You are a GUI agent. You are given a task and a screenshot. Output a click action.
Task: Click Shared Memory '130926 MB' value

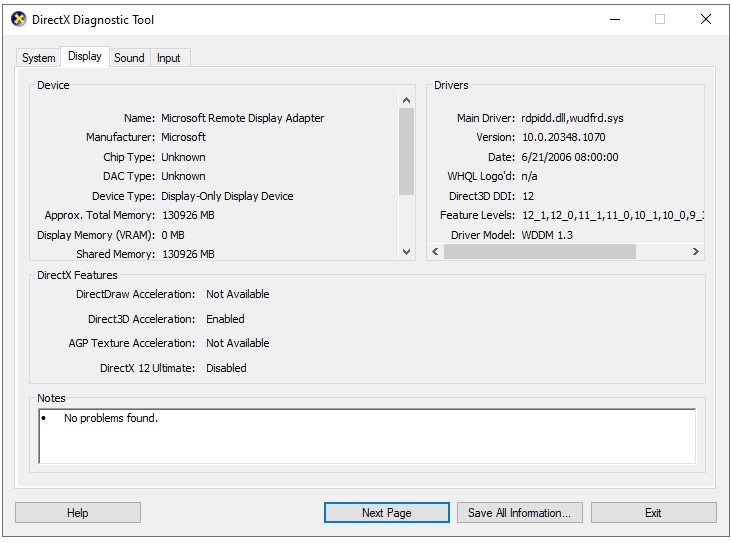click(188, 254)
